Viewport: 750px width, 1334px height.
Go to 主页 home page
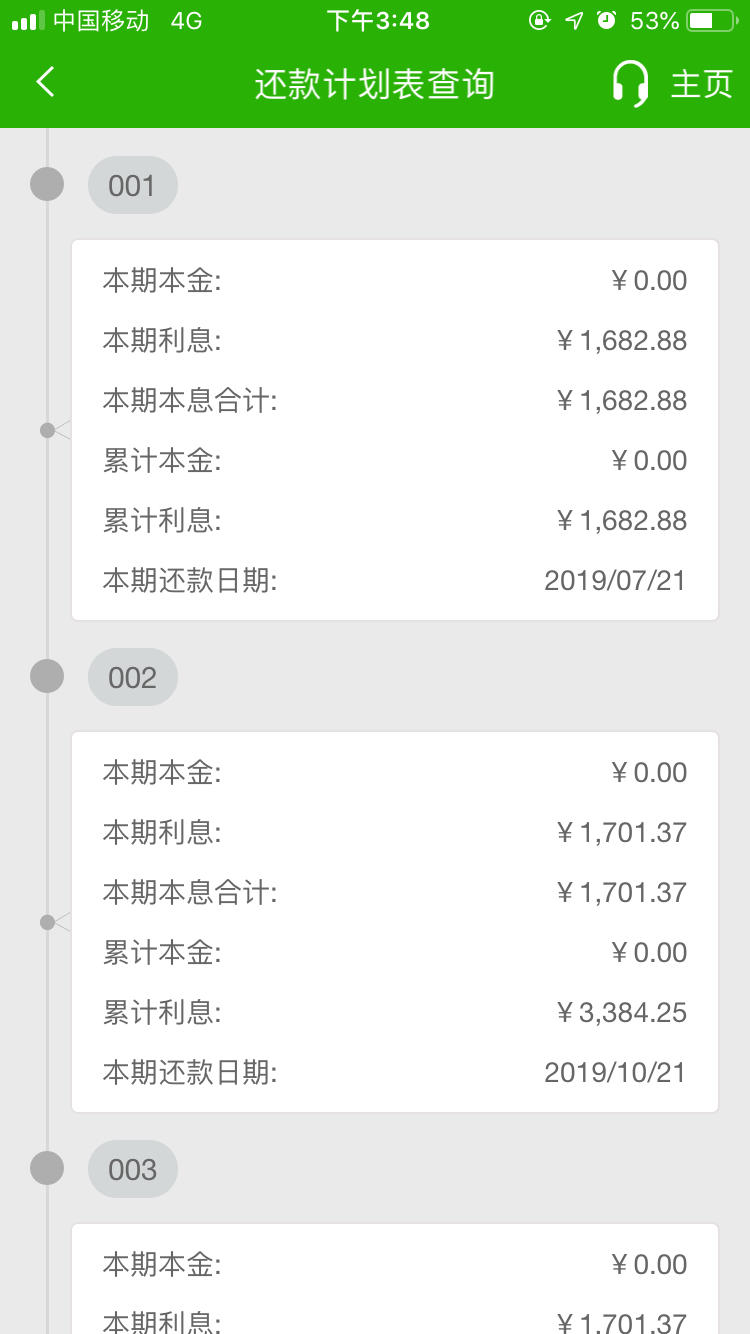(701, 84)
